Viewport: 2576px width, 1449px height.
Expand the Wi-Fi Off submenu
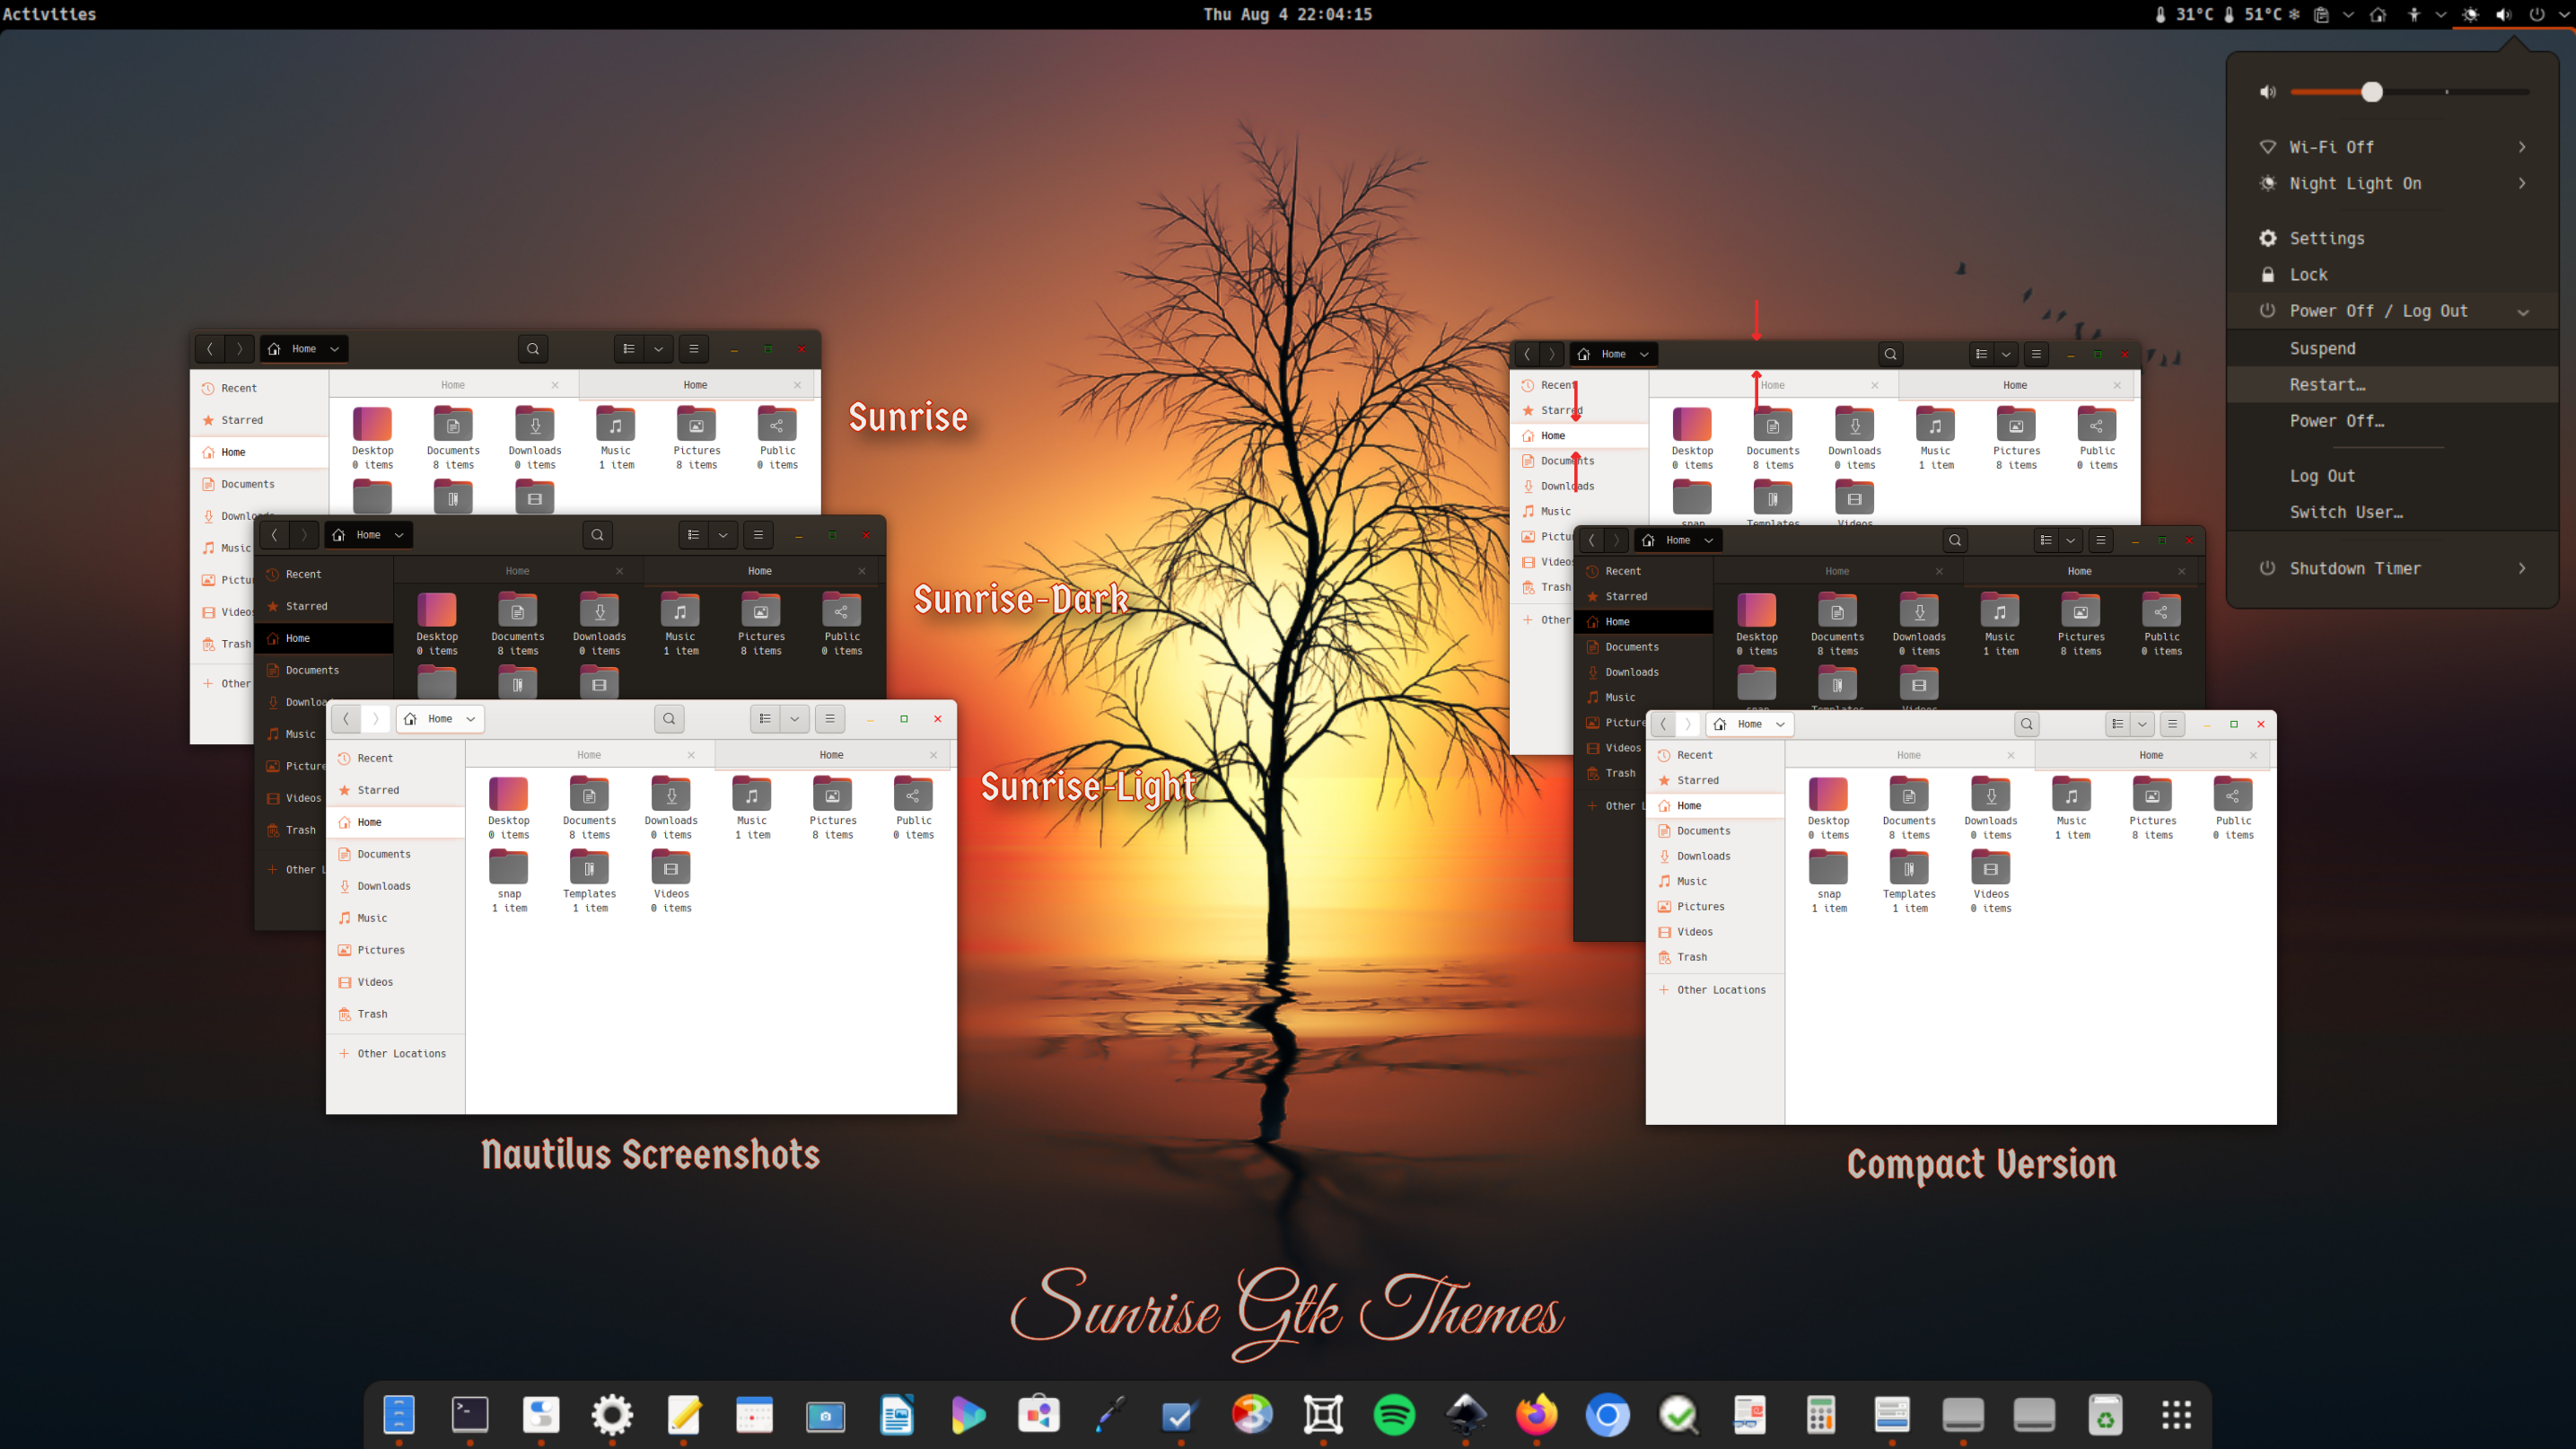pos(2522,147)
